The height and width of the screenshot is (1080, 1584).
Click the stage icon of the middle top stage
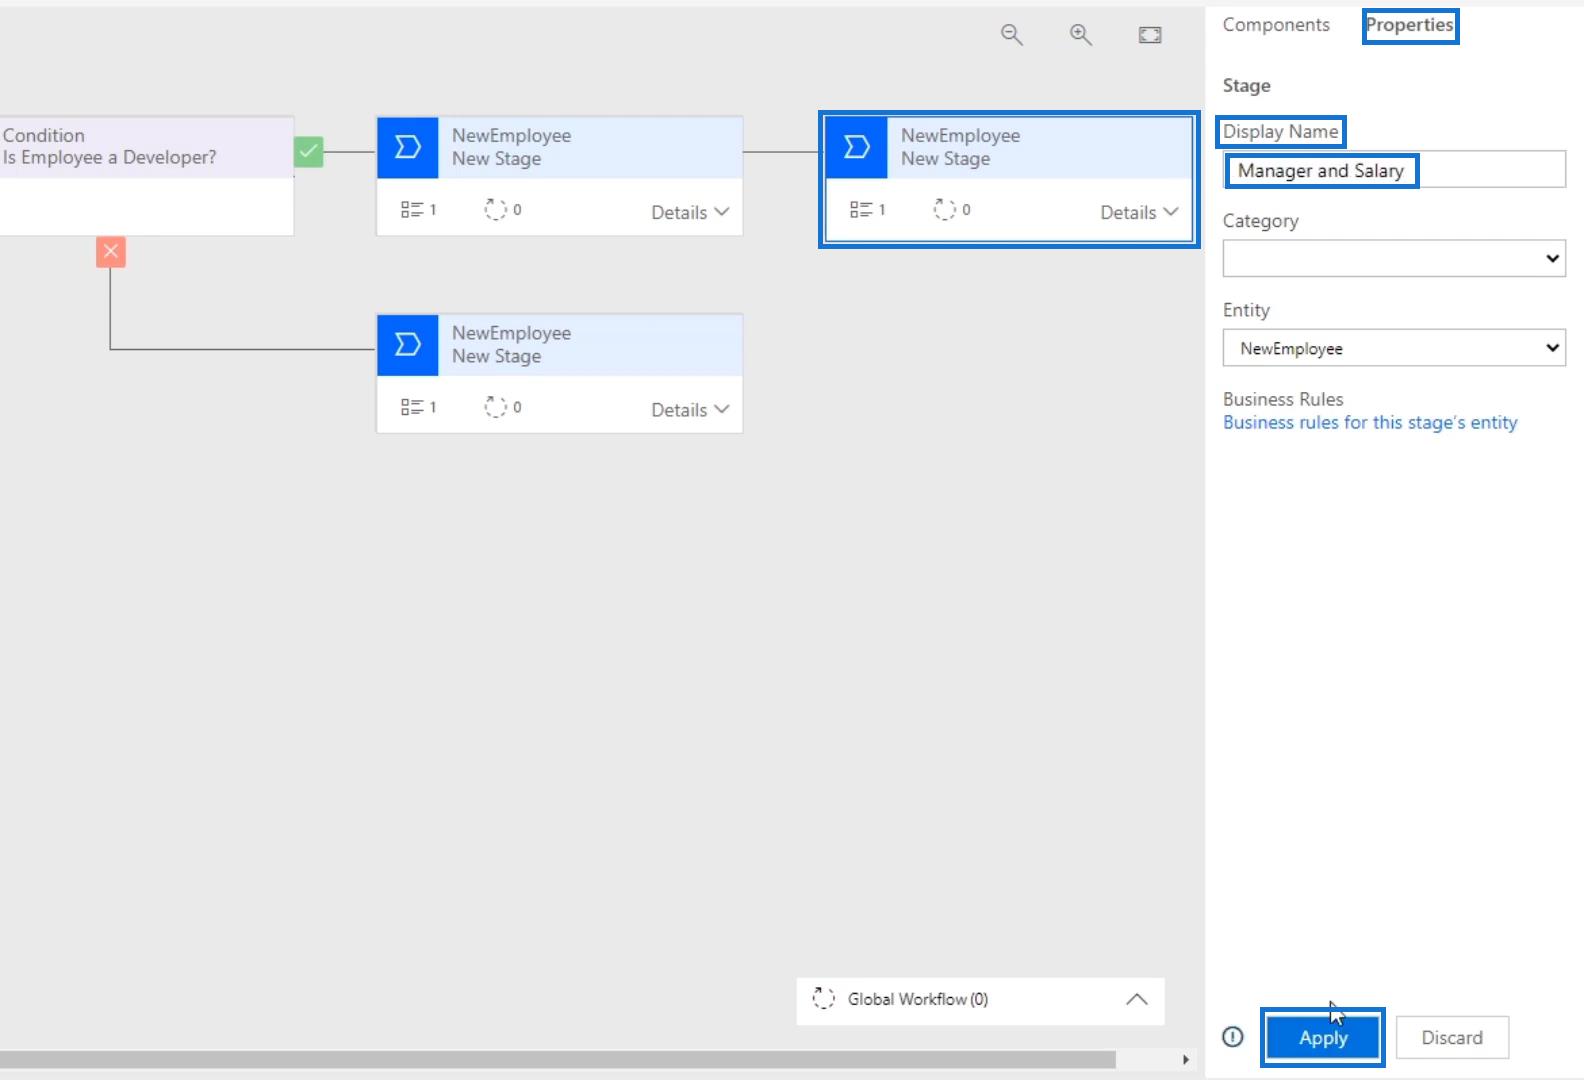(x=408, y=148)
